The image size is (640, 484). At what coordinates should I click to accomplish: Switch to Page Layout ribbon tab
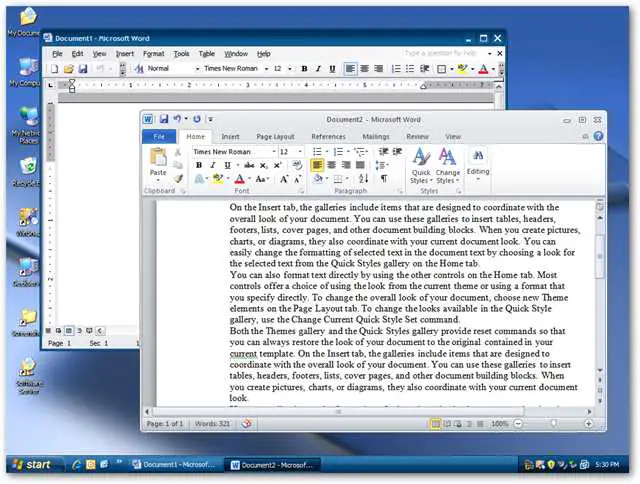(x=275, y=137)
